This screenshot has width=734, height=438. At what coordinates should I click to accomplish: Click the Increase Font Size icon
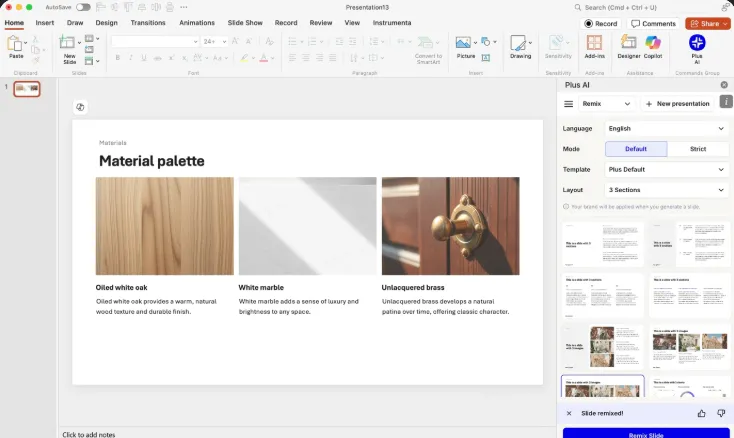pyautogui.click(x=235, y=41)
